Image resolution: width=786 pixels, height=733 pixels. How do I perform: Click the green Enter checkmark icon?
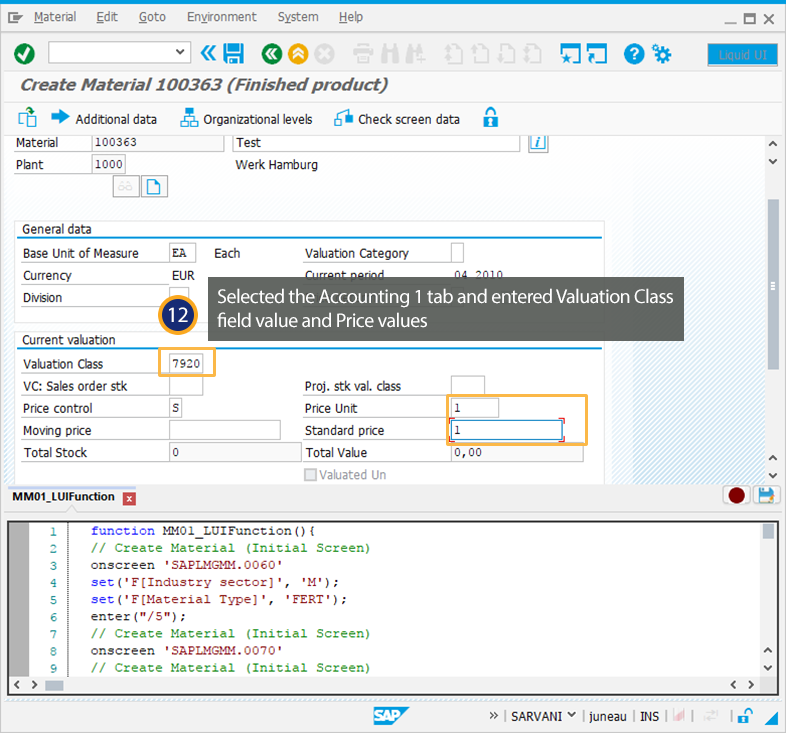[x=24, y=54]
